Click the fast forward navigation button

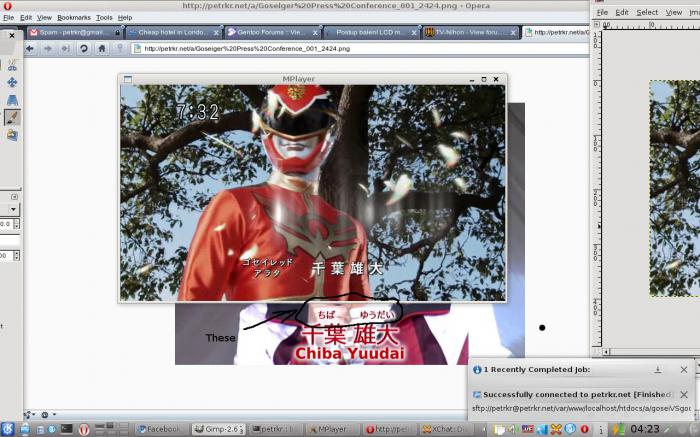click(x=65, y=49)
